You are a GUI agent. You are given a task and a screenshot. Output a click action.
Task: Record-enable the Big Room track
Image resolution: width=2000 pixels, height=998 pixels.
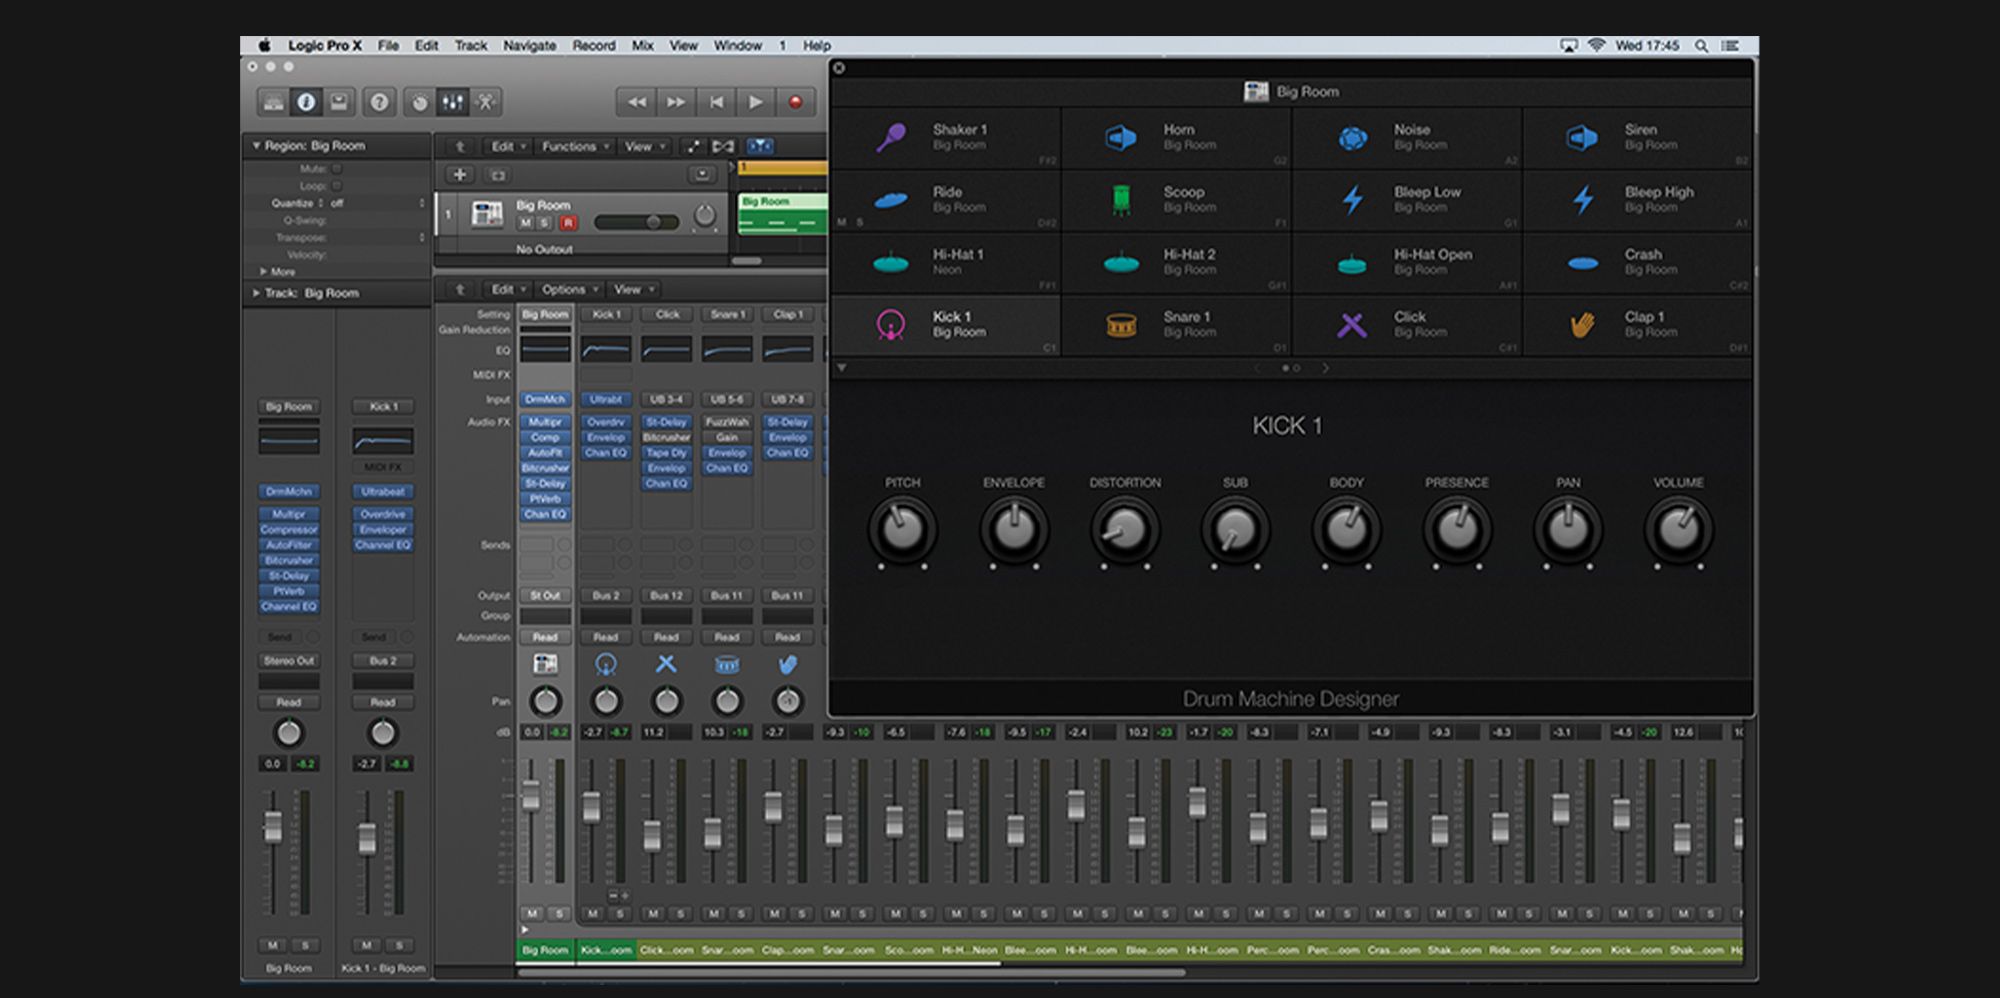pos(567,223)
